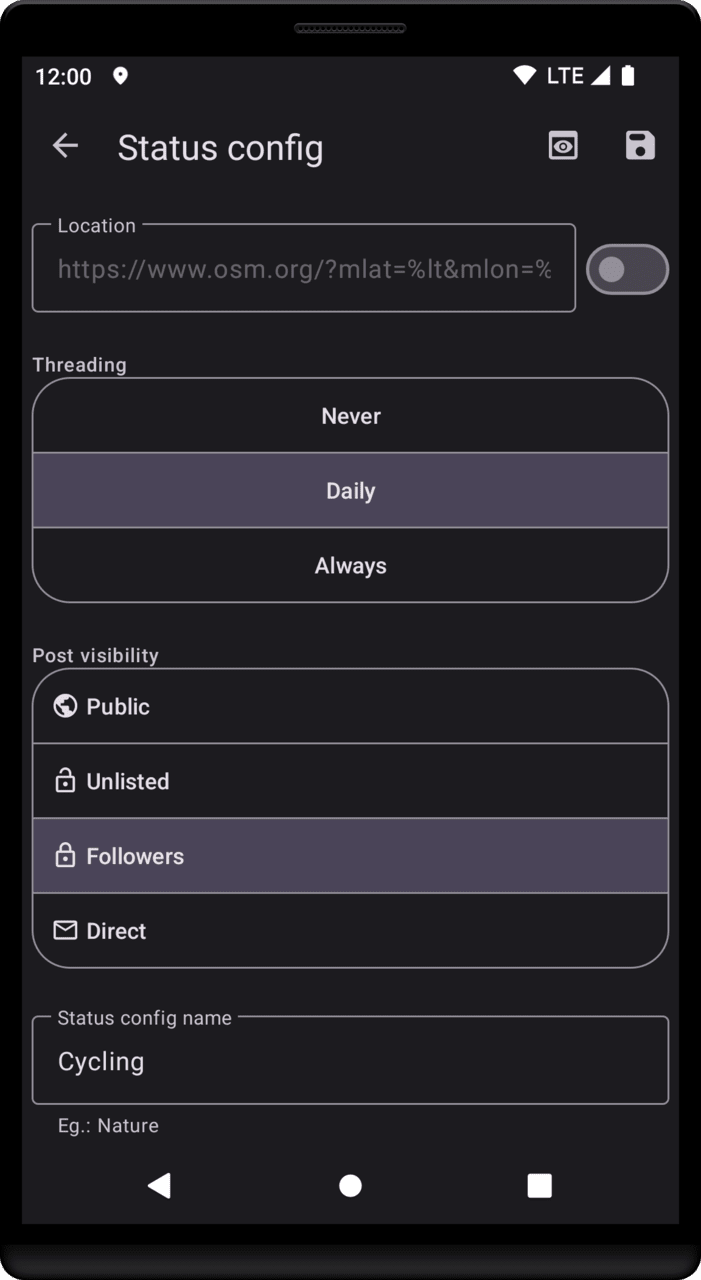Click the globe icon beside Public

[65, 706]
